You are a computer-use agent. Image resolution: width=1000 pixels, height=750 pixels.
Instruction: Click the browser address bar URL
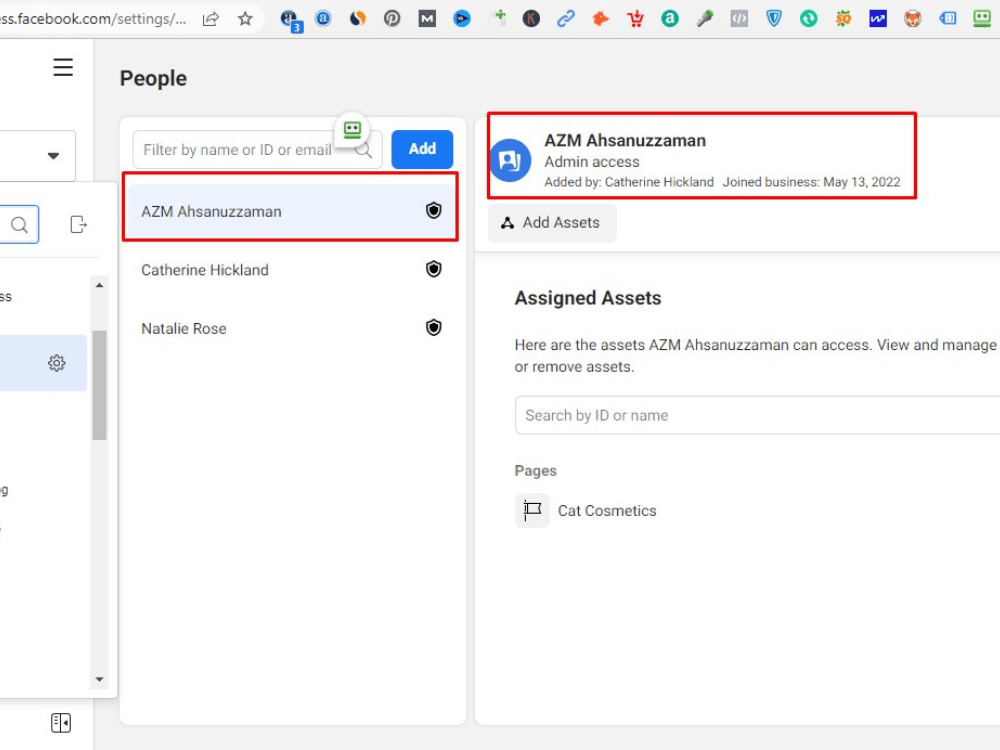tap(93, 19)
